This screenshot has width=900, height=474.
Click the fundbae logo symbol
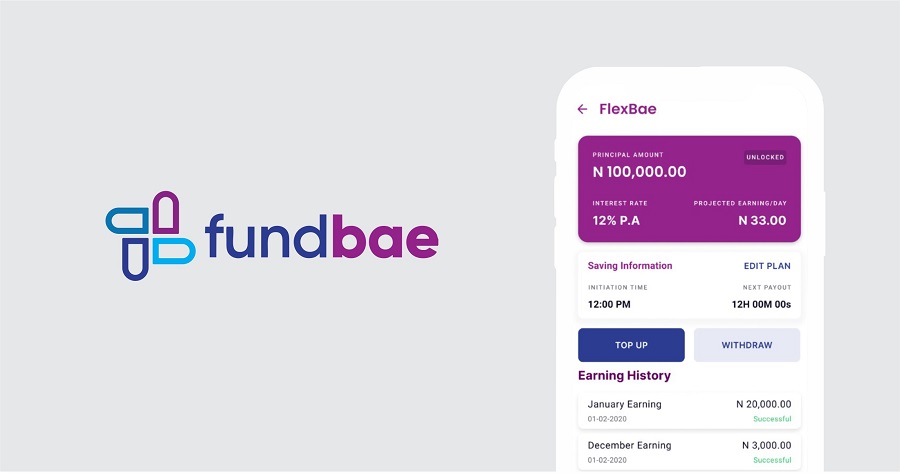click(x=150, y=236)
